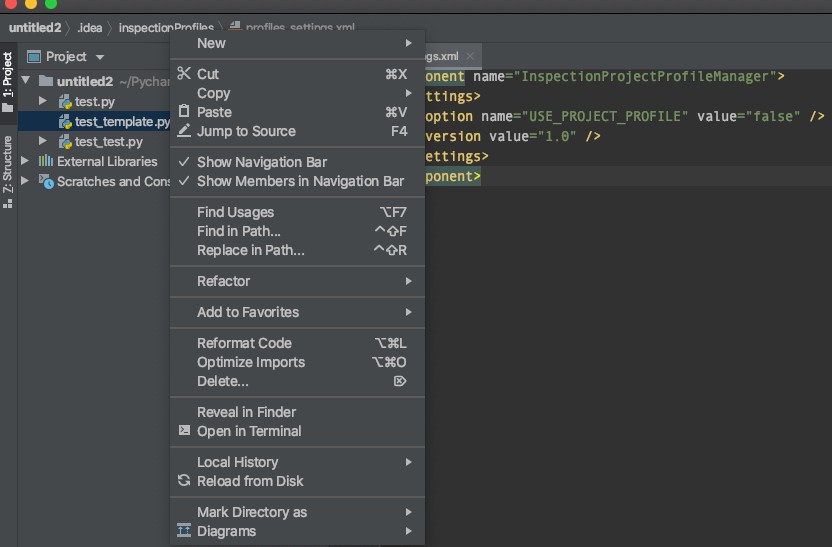Expand the test_test.py tree node
The width and height of the screenshot is (832, 547).
43,141
